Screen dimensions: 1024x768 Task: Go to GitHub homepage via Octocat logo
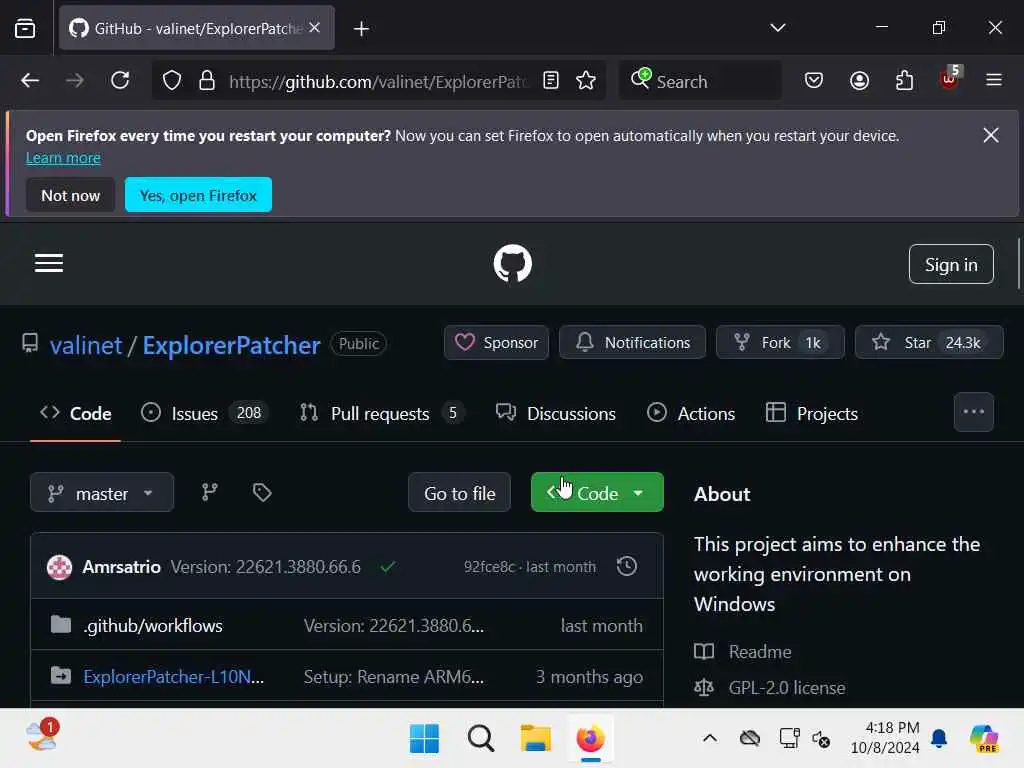[513, 264]
